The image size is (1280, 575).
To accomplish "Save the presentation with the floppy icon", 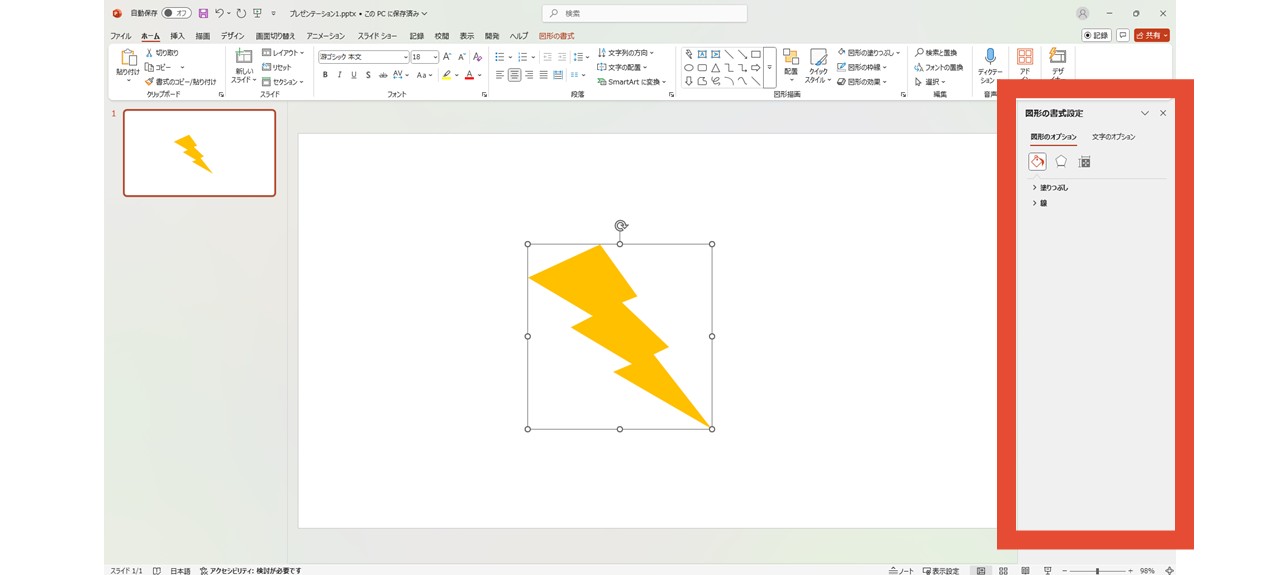I will pos(203,13).
